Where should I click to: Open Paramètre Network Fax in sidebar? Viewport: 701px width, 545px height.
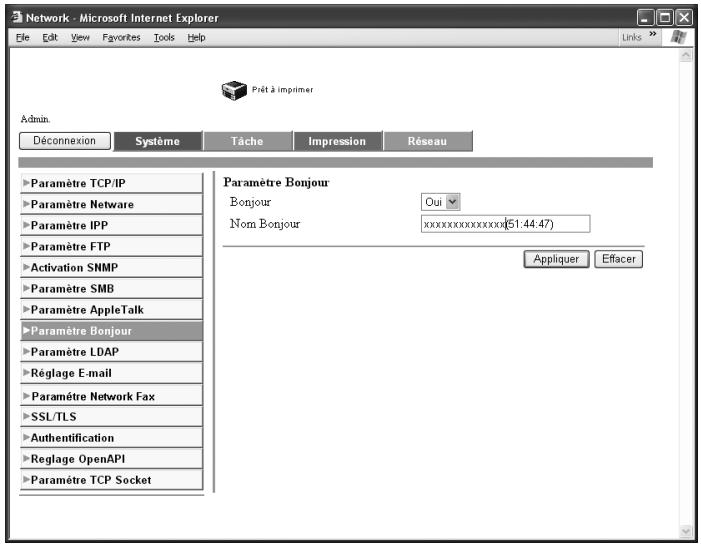point(111,396)
